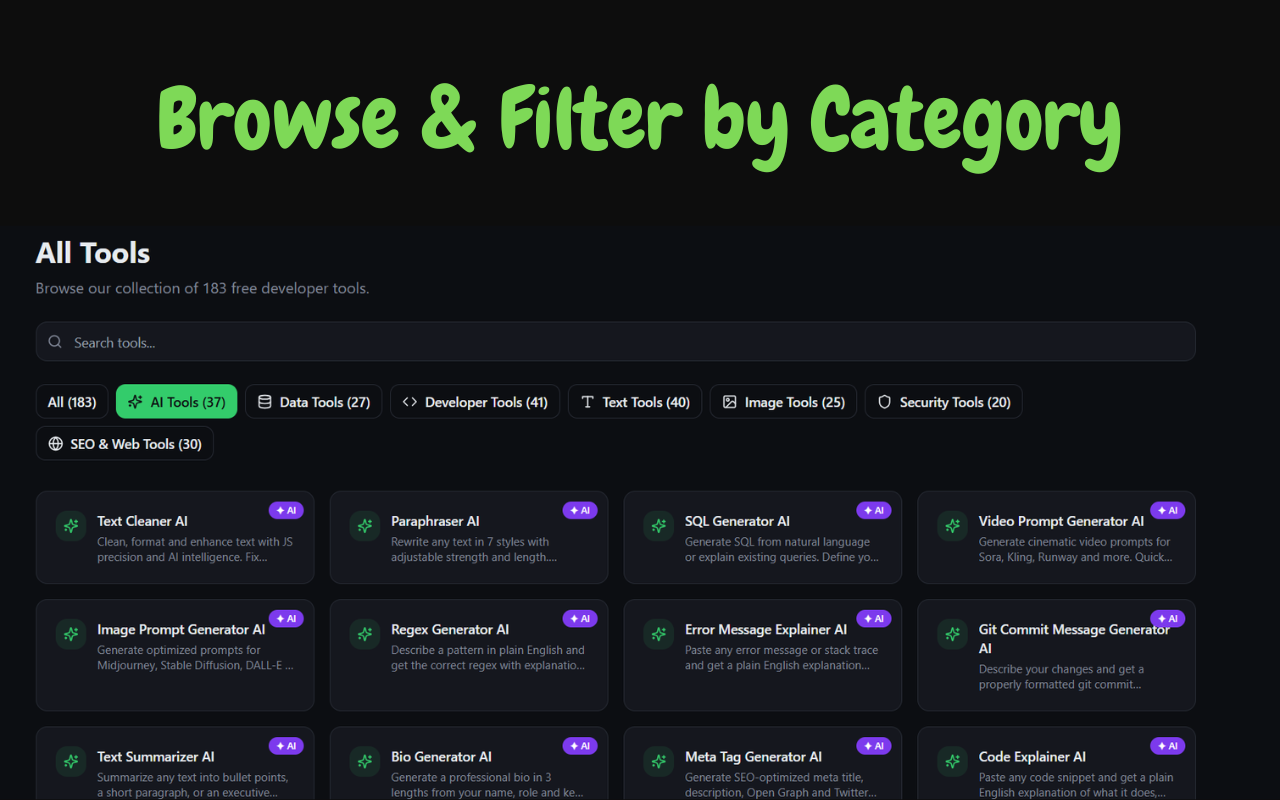Switch to the Developer Tools (41) category
Screen dimensions: 1280x800
(475, 401)
